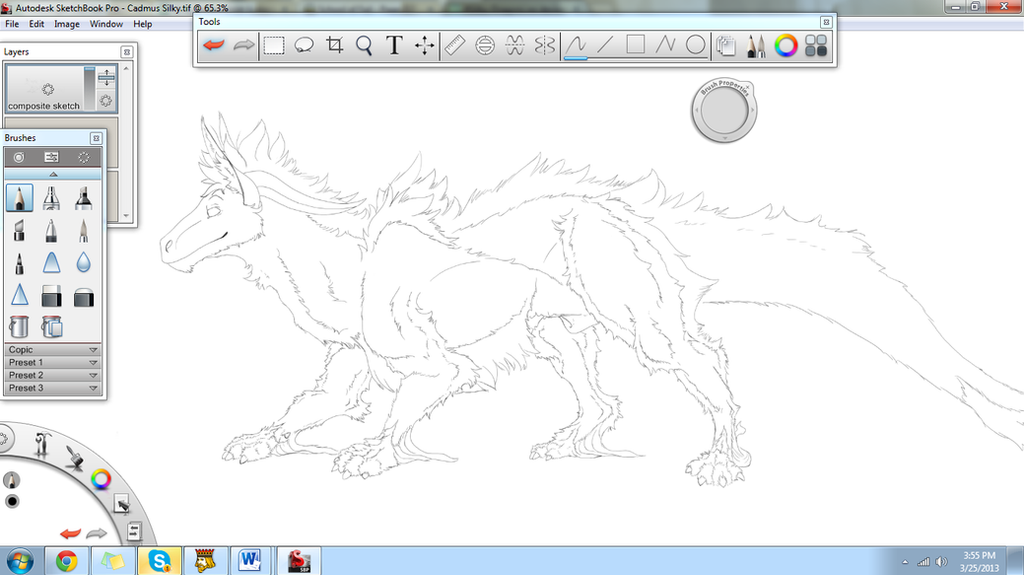The width and height of the screenshot is (1024, 575).
Task: Select the Hard Eraser
Action: click(52, 296)
